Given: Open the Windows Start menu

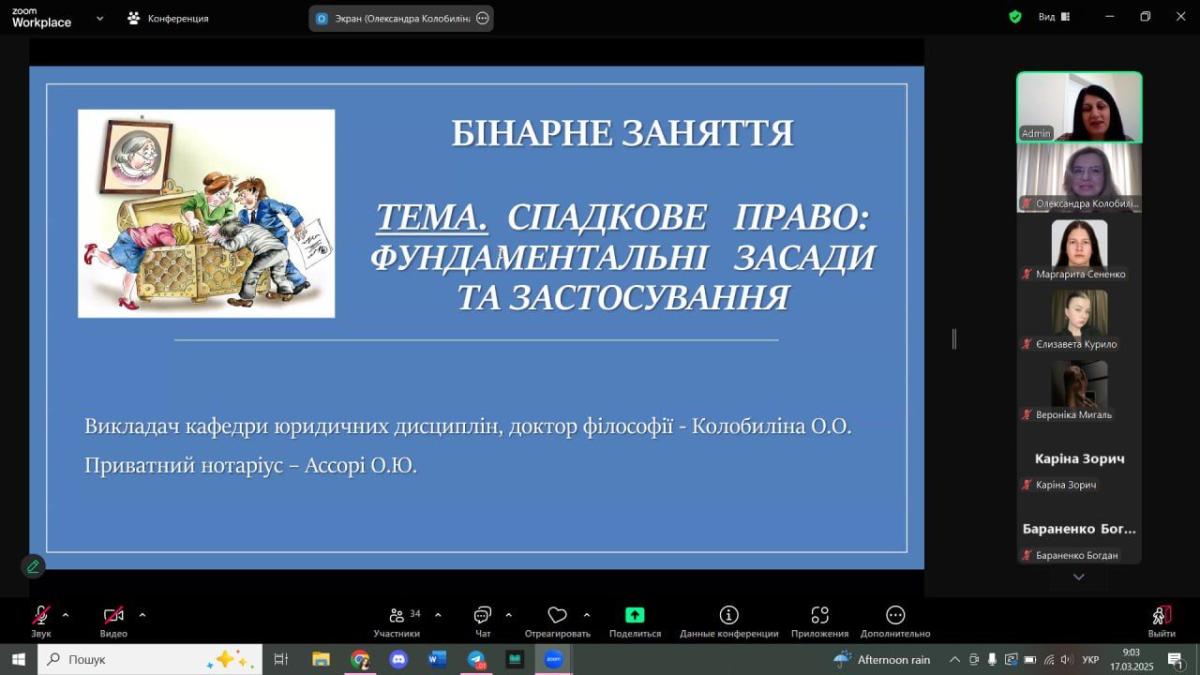Looking at the screenshot, I should click(x=17, y=659).
